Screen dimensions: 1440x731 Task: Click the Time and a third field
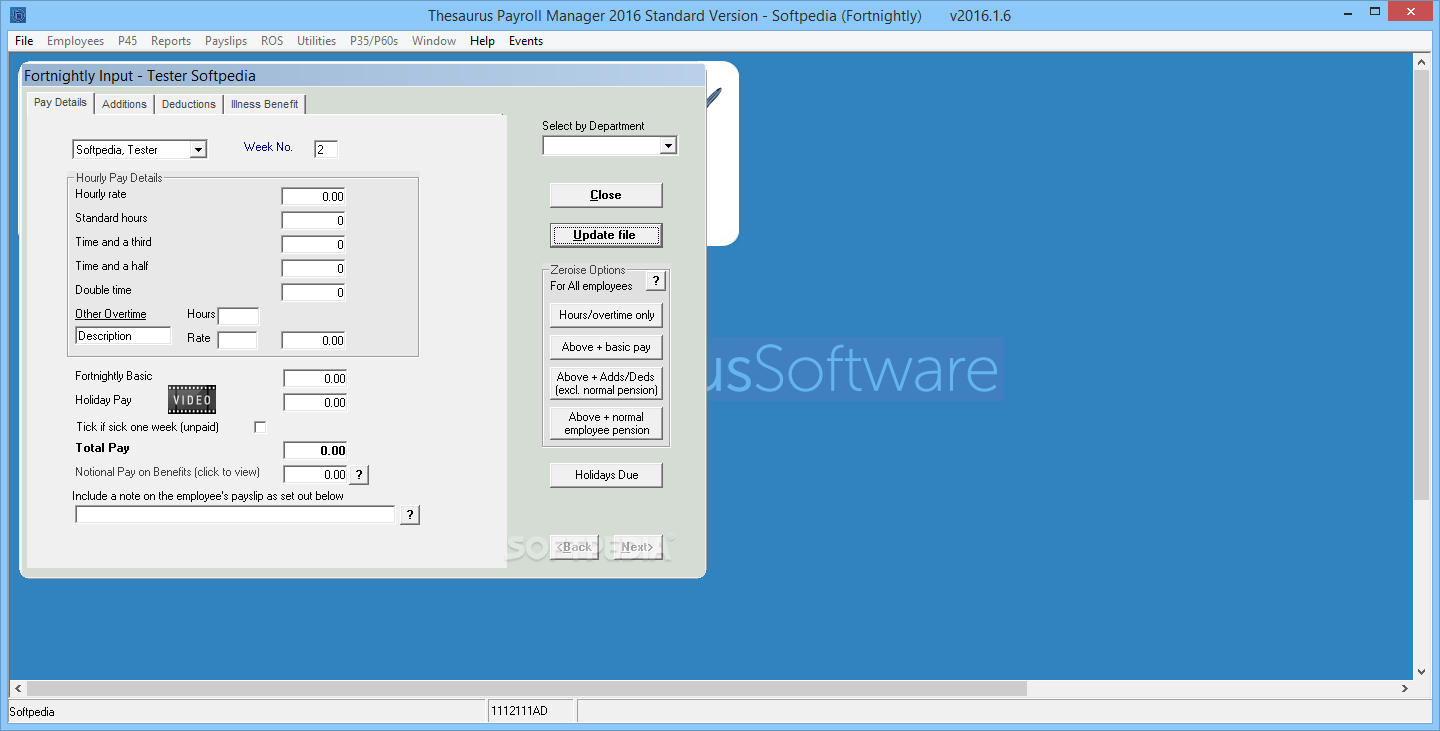point(313,245)
